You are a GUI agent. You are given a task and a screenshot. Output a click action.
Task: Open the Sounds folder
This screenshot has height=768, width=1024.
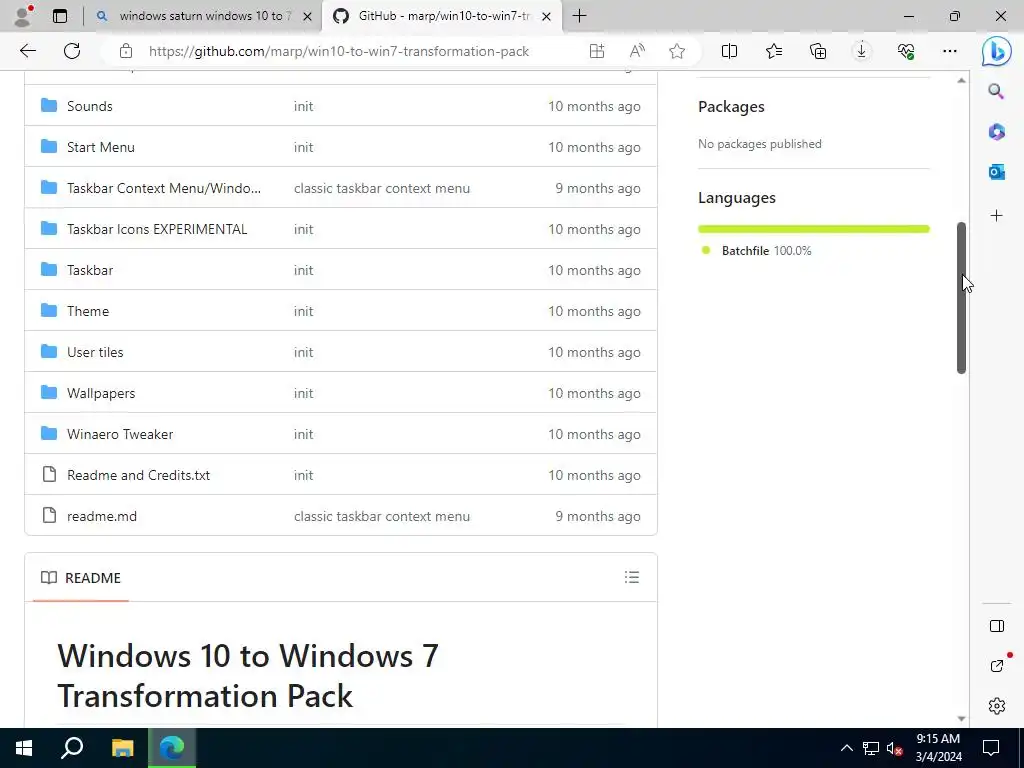point(89,106)
